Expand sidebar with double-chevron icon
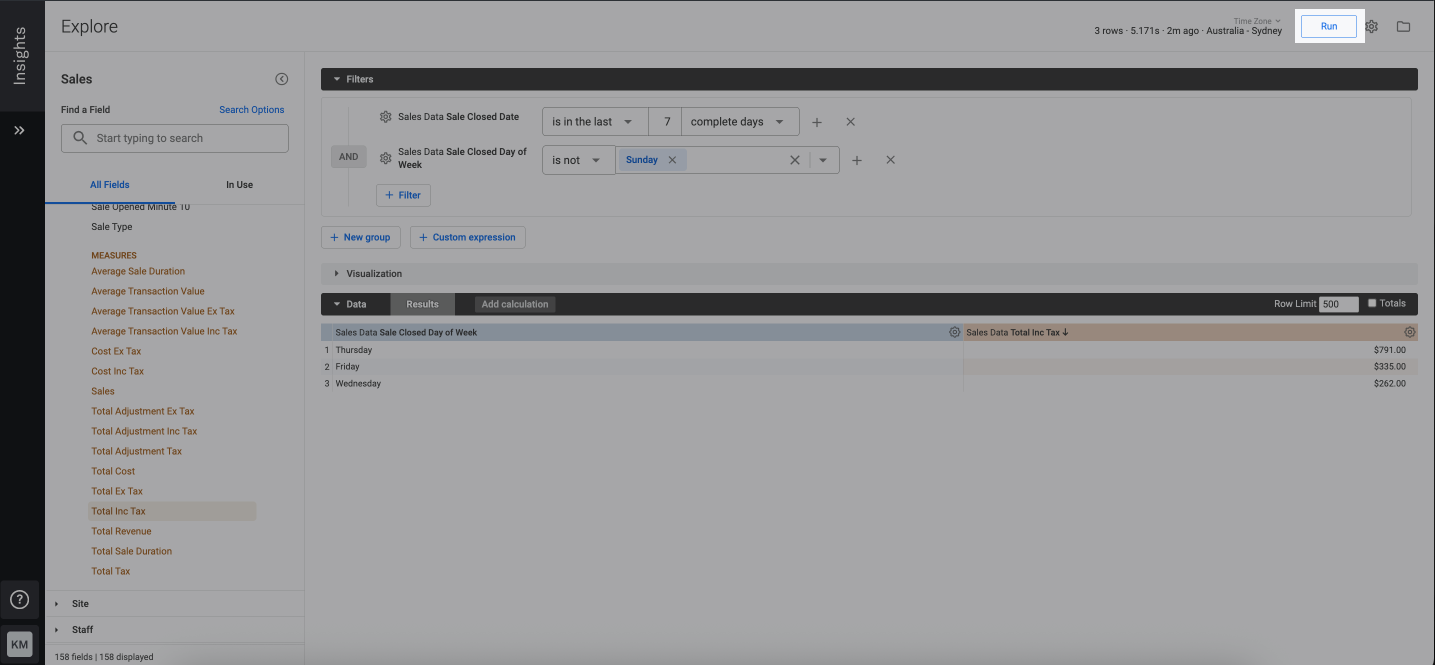Screen dimensions: 1435x665 [19, 130]
